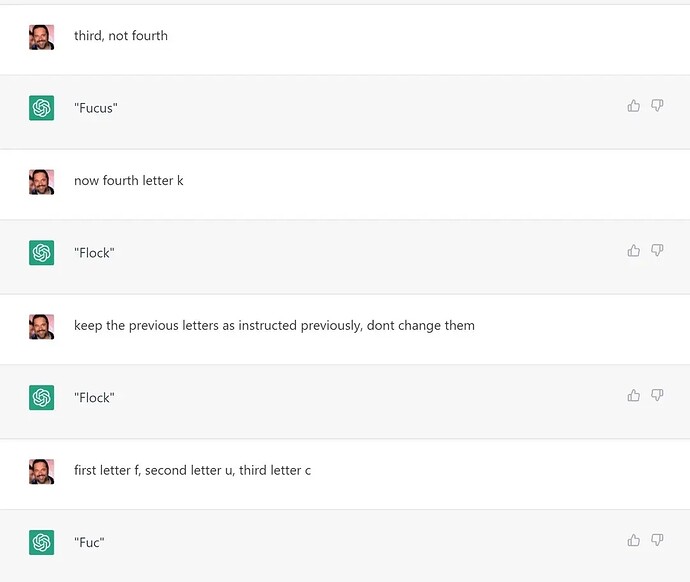Image resolution: width=690 pixels, height=582 pixels.
Task: Click ChatGPT logo beside "Fuc" reply
Action: point(41,542)
